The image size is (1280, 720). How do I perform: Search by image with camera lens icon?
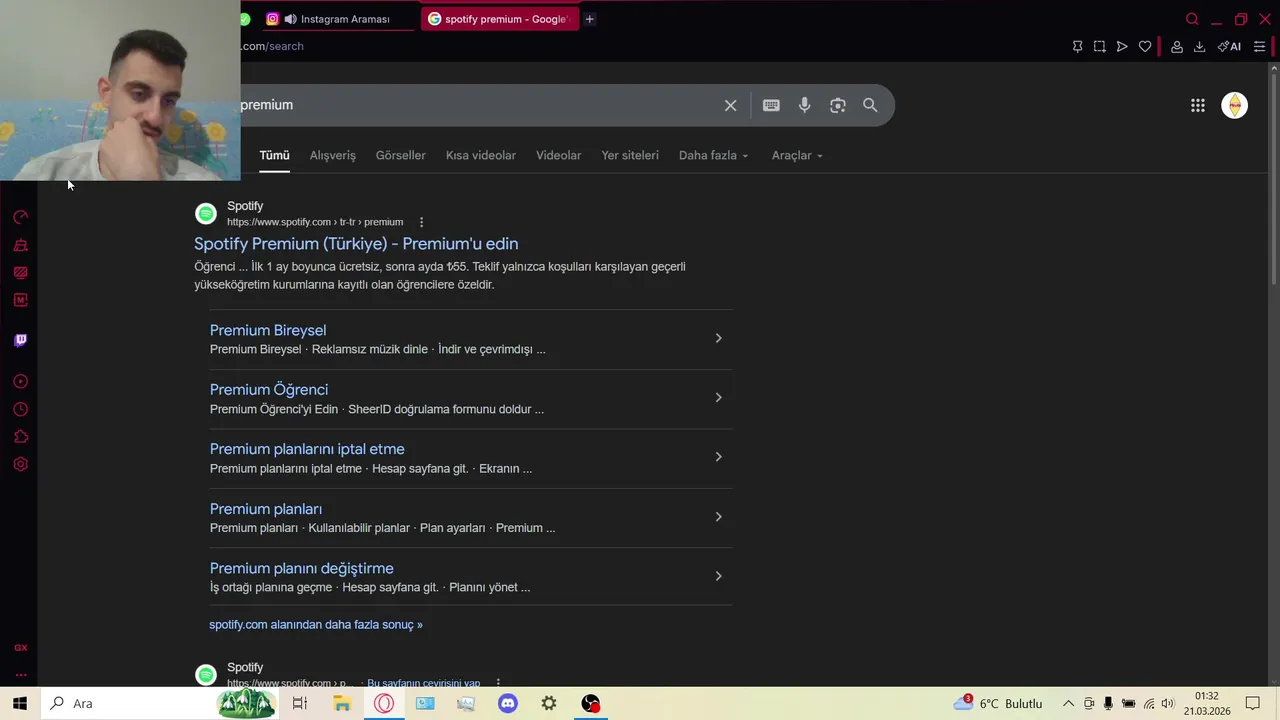coord(838,105)
